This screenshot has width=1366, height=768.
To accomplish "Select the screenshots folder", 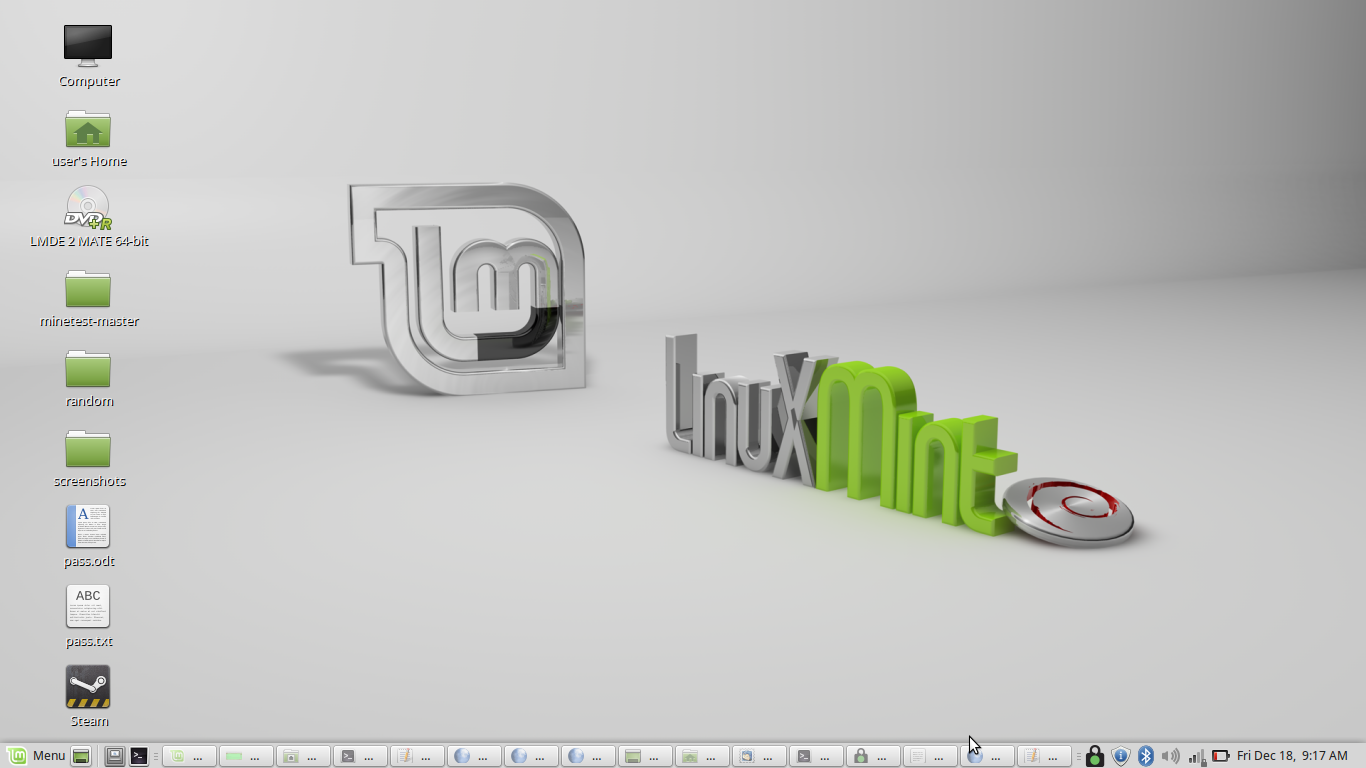I will coord(89,458).
